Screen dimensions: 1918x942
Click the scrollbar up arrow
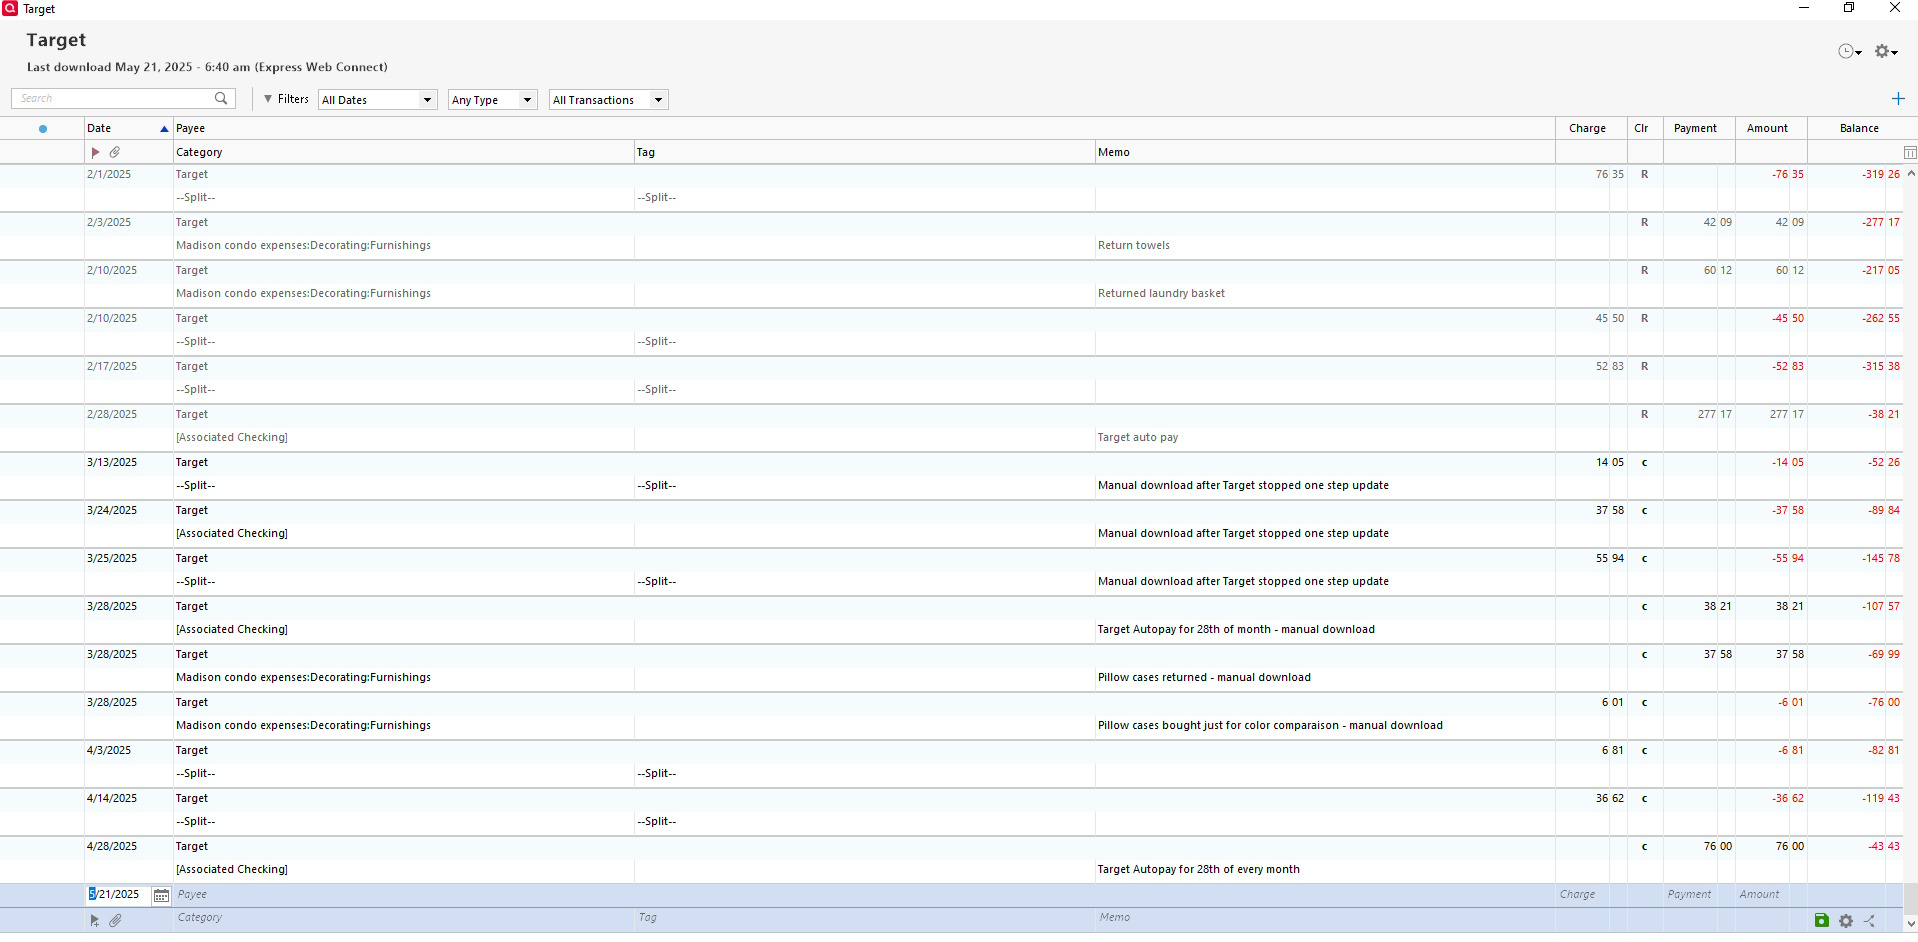tap(1911, 173)
